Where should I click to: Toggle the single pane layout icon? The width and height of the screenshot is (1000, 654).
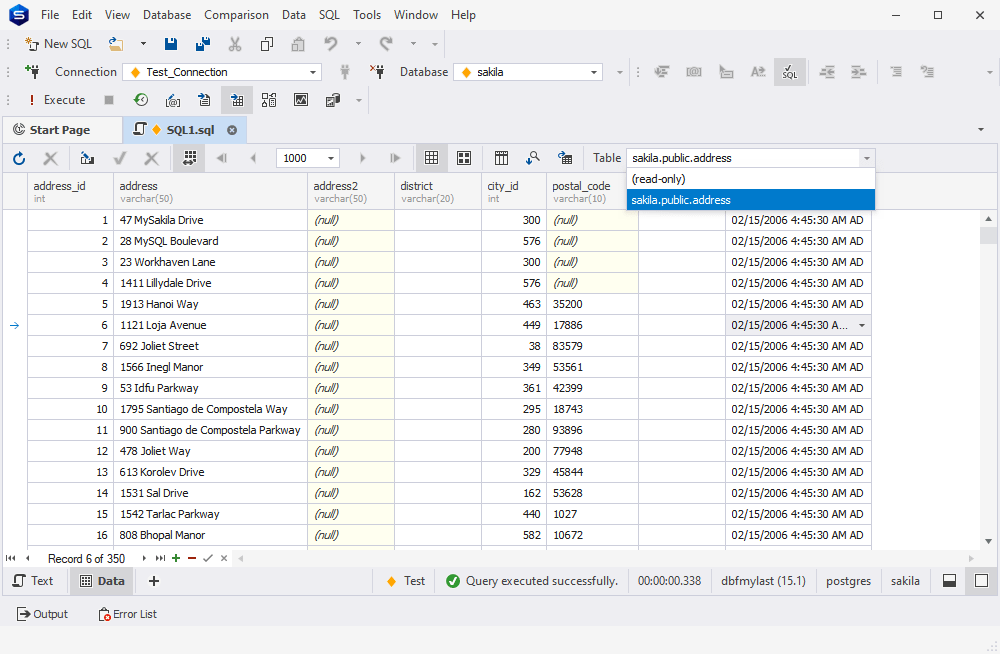[981, 581]
